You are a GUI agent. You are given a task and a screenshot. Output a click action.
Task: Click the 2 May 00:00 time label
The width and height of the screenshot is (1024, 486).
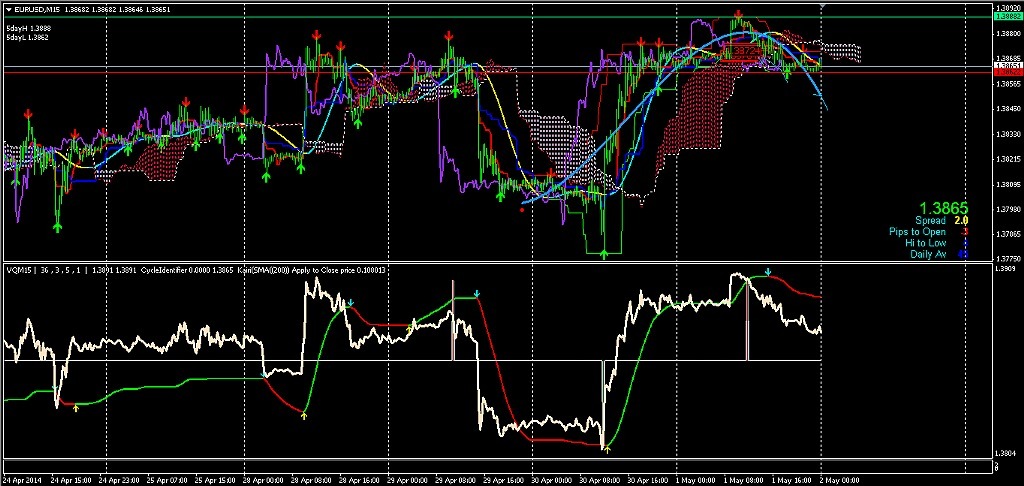(x=840, y=478)
